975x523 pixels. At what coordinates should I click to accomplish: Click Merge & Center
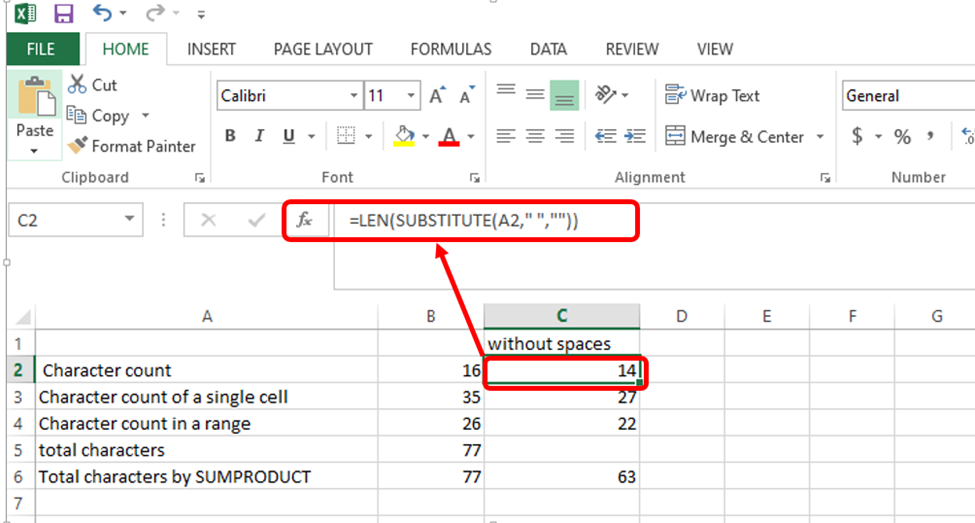click(x=735, y=136)
